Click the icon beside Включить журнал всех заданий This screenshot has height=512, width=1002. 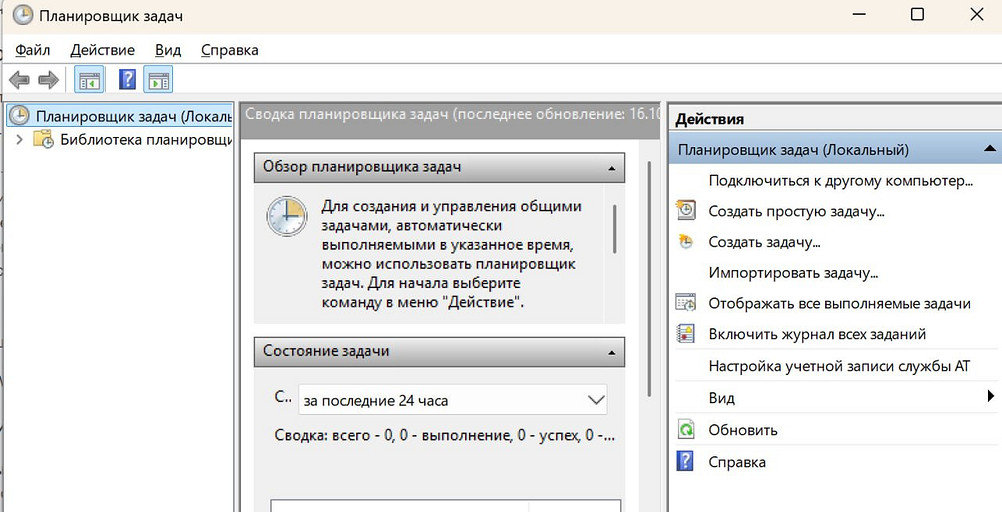(686, 334)
